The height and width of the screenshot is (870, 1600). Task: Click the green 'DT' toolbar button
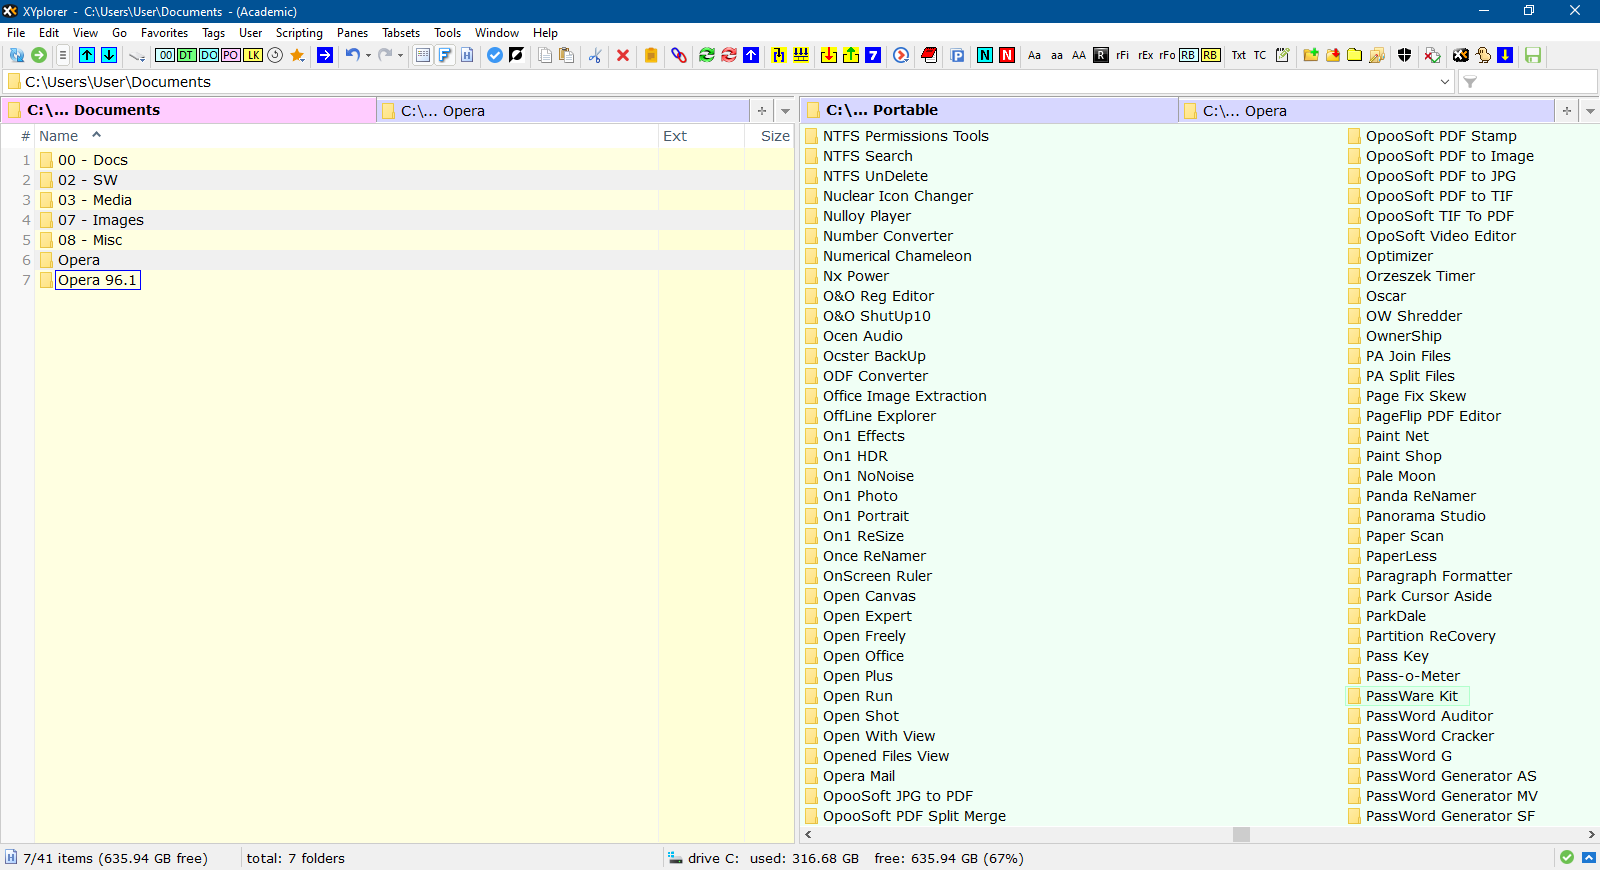pyautogui.click(x=187, y=55)
